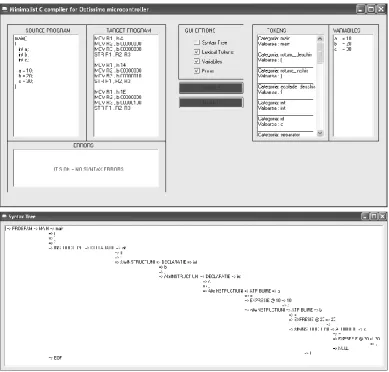Minimize the Minimalist C compiler window
This screenshot has width=389, height=372.
tap(360, 9)
